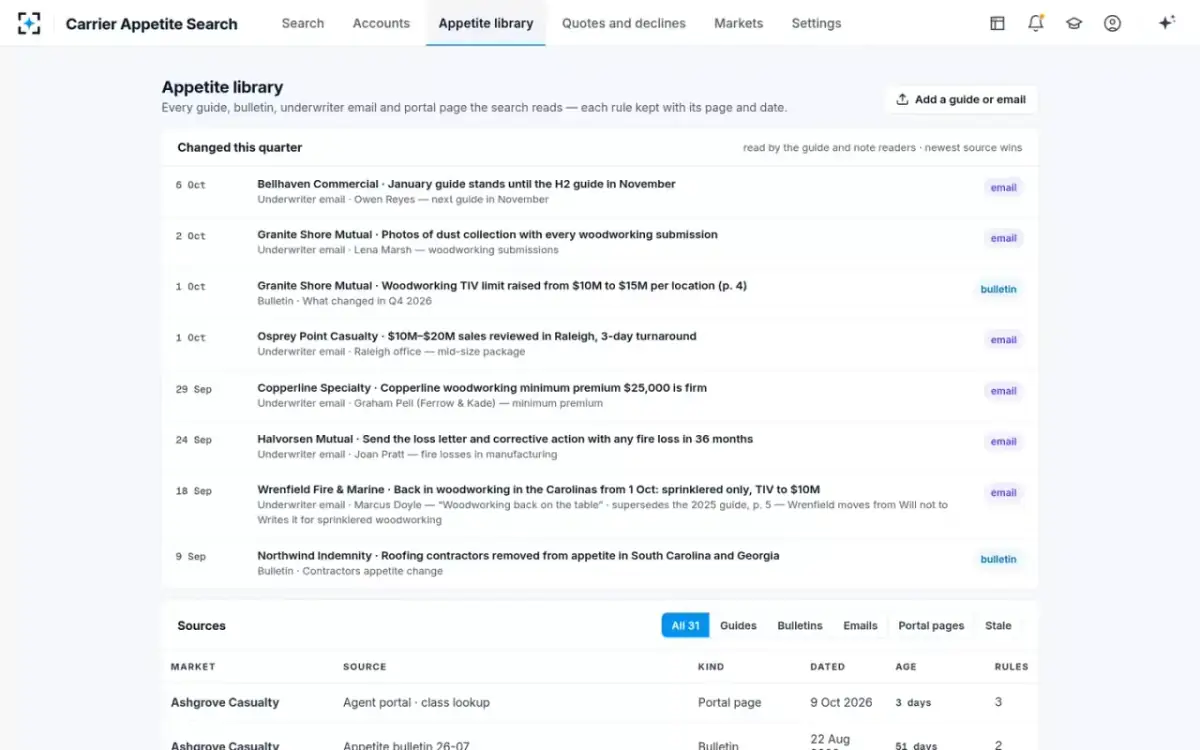1200x750 pixels.
Task: Filter sources by All 31
Action: tap(685, 625)
